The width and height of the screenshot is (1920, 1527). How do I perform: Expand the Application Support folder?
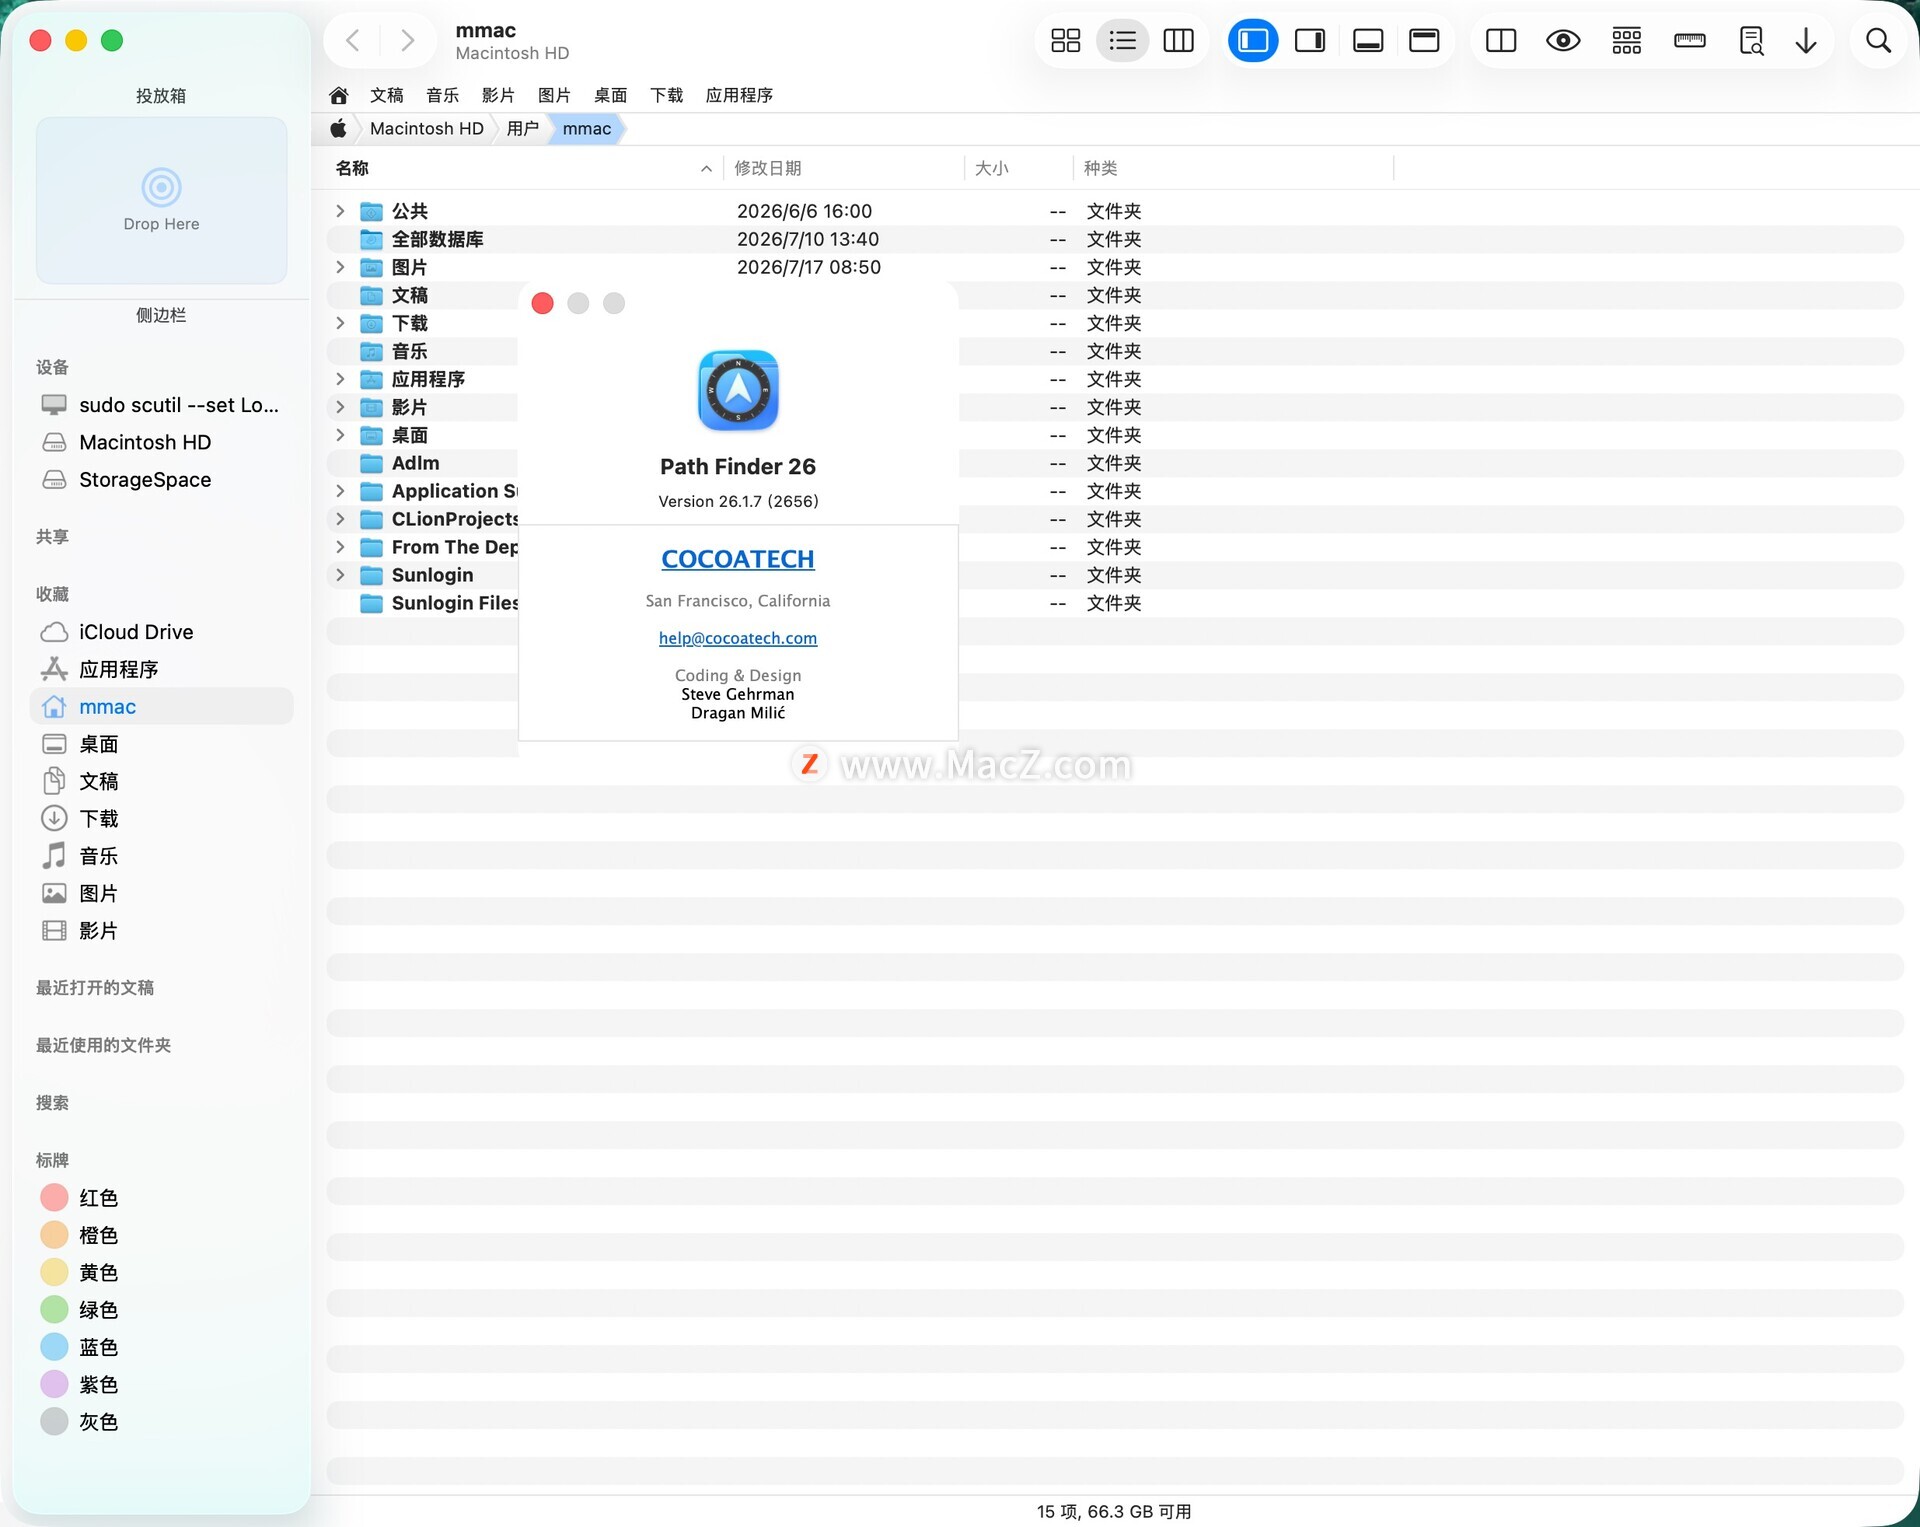(340, 491)
